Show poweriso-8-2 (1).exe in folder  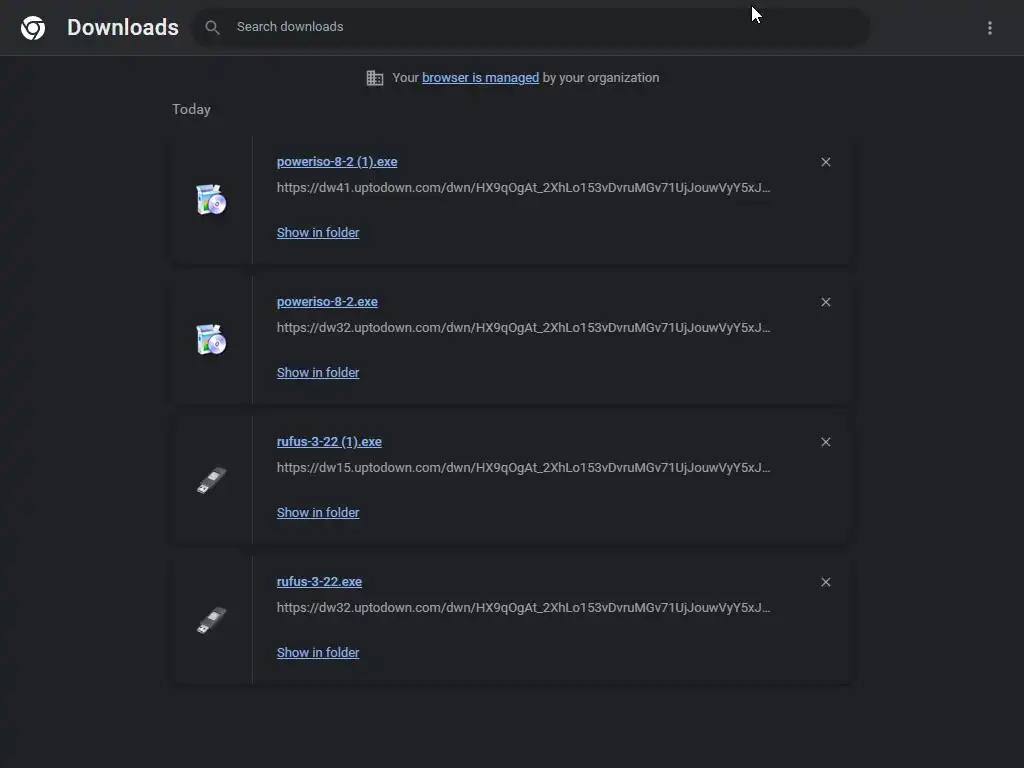[x=318, y=233]
